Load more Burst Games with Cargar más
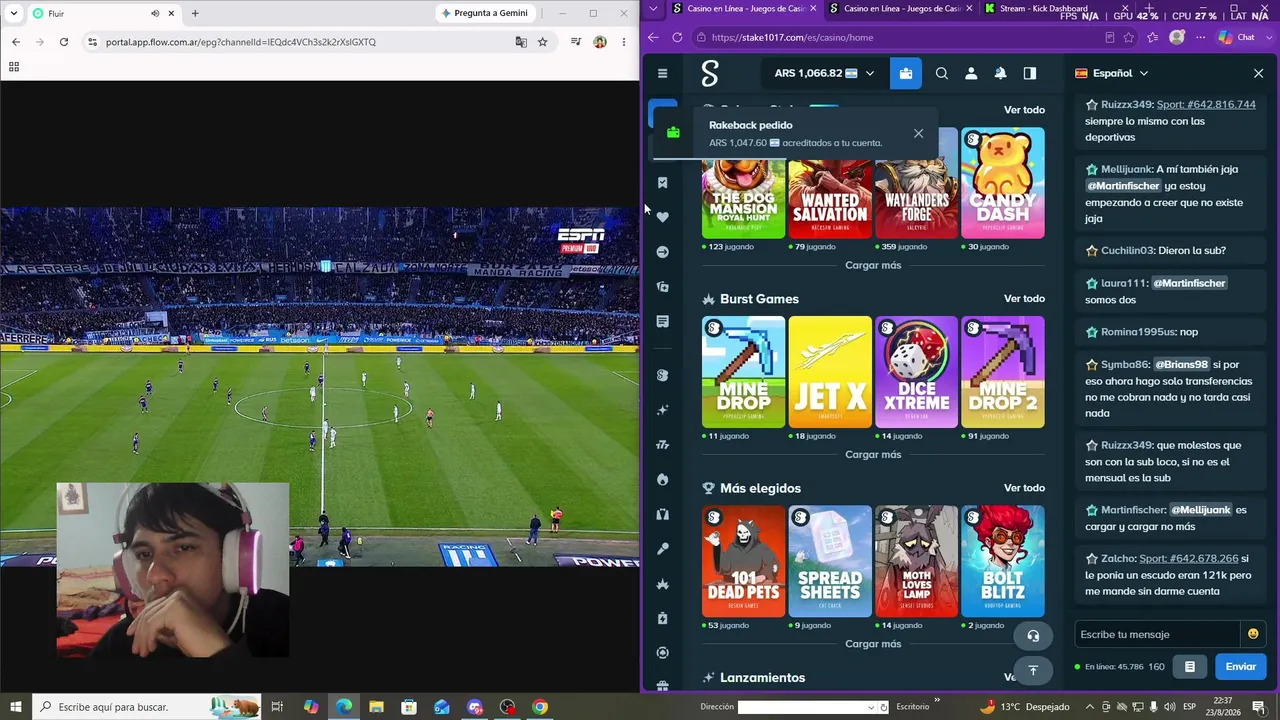 (x=873, y=455)
